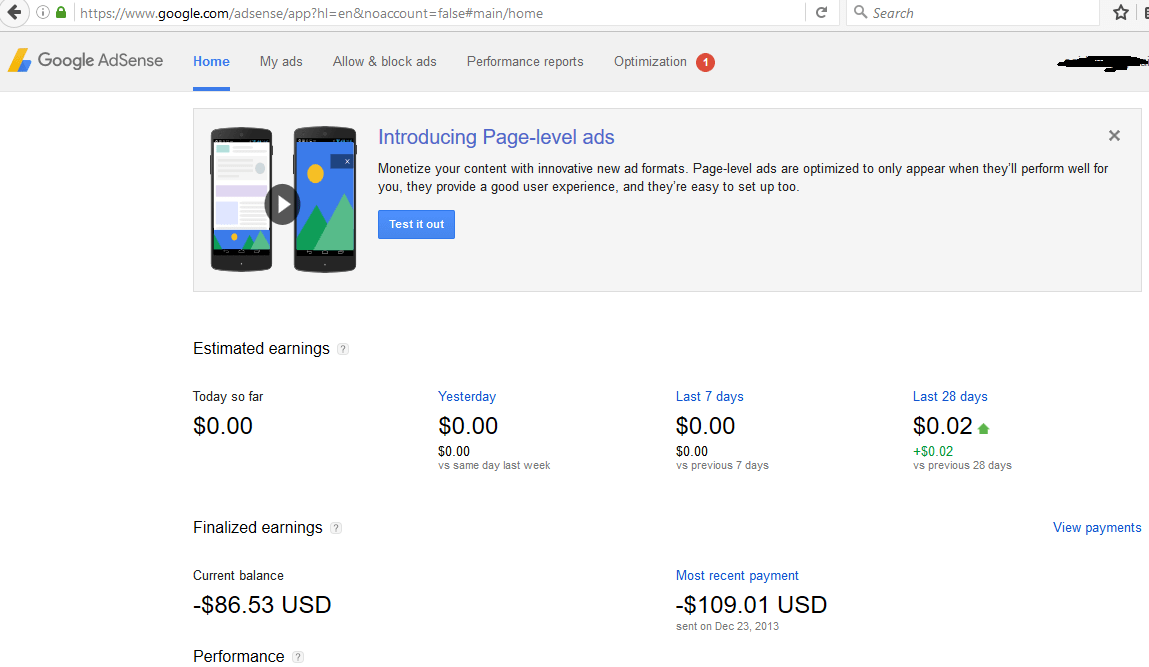This screenshot has width=1149, height=667.
Task: Open the View payments link
Action: tap(1097, 527)
